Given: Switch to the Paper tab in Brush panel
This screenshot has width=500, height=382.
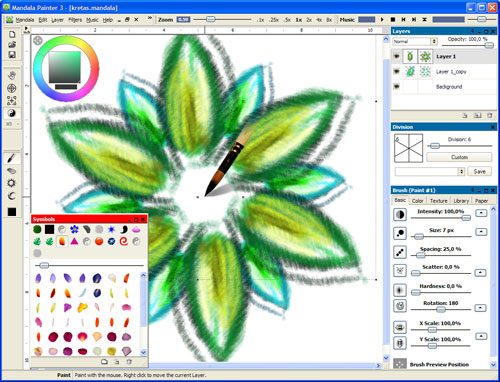Looking at the screenshot, I should click(481, 201).
